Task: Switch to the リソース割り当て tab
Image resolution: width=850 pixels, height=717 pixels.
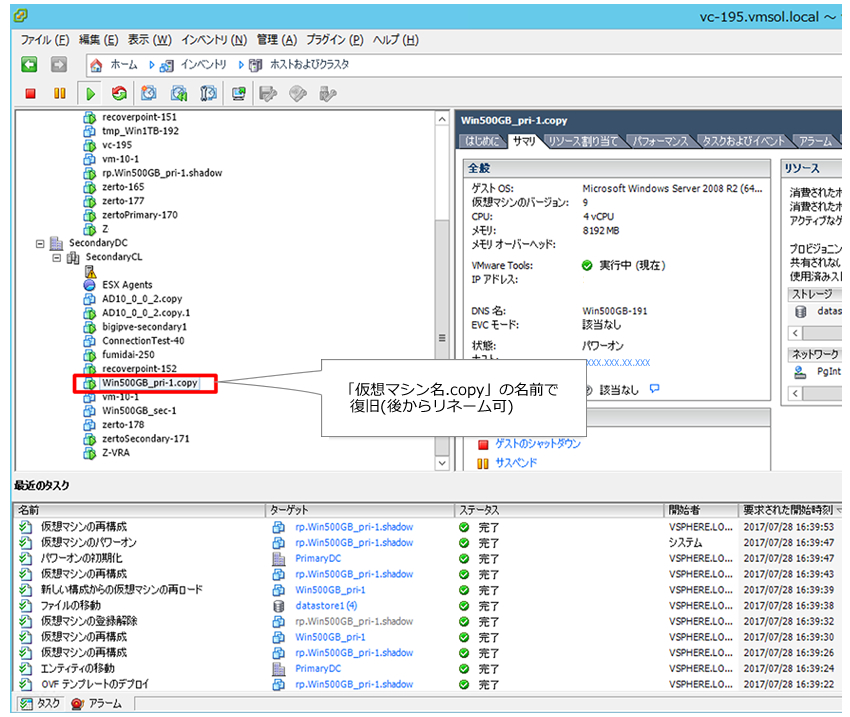Action: [583, 141]
